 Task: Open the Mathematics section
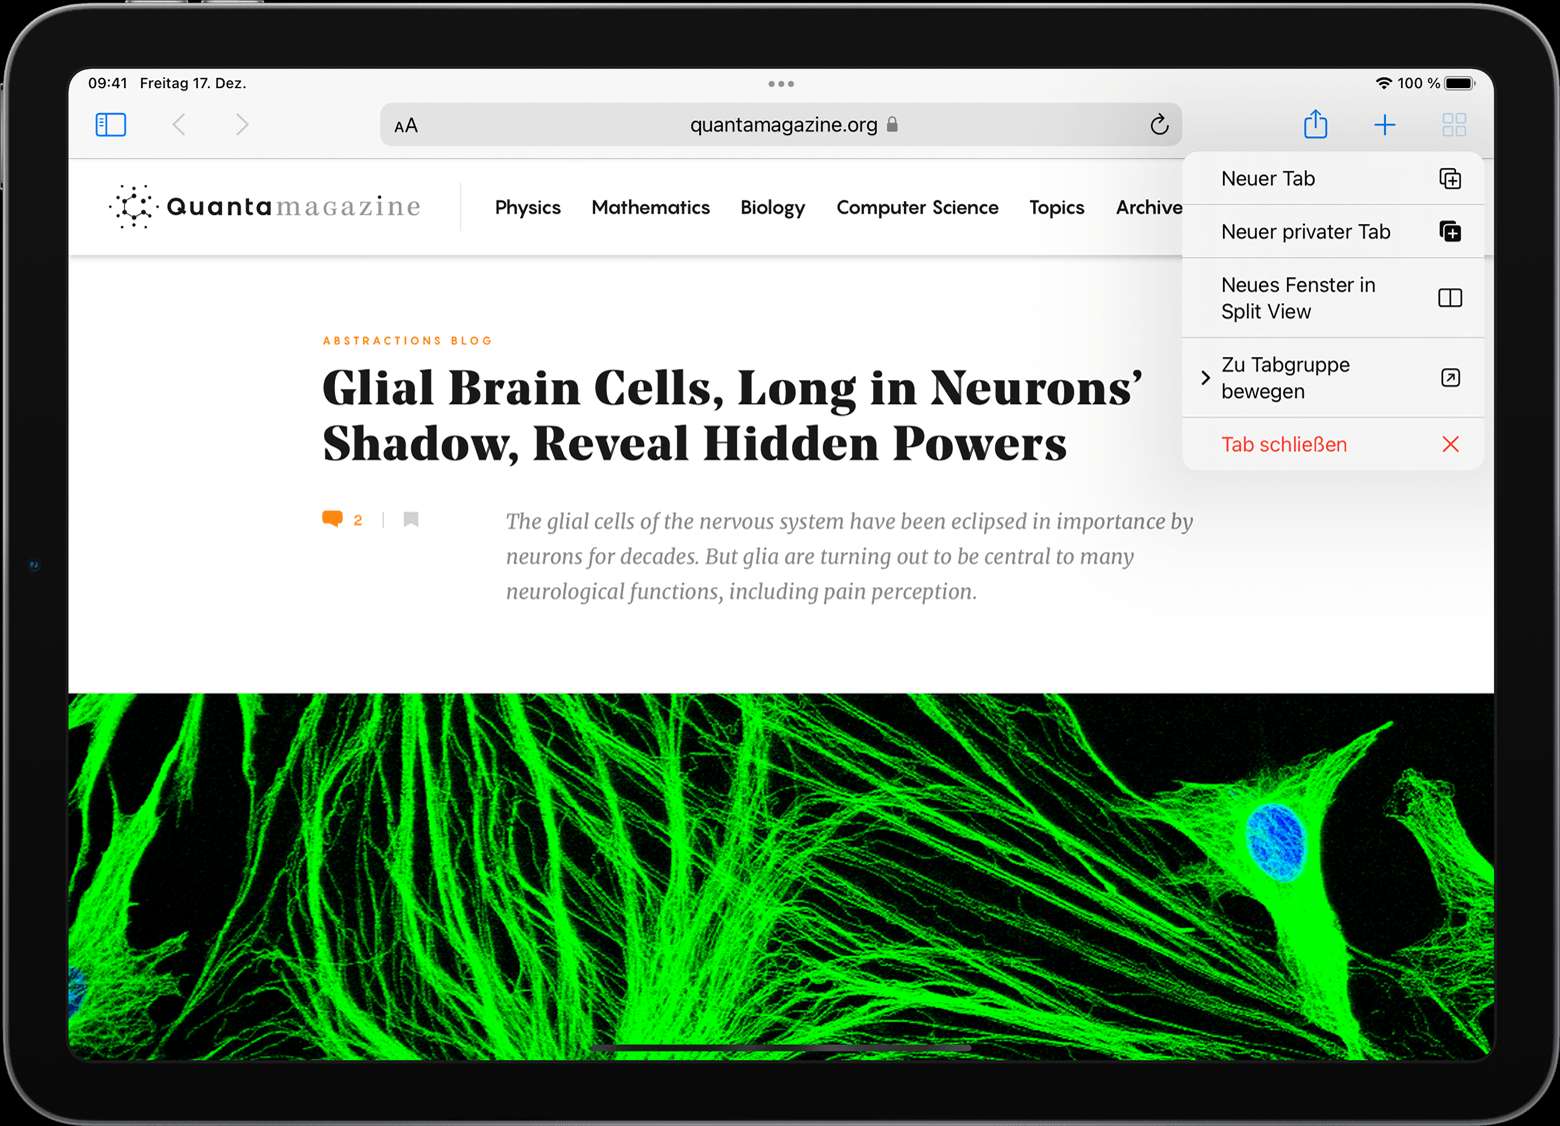650,207
